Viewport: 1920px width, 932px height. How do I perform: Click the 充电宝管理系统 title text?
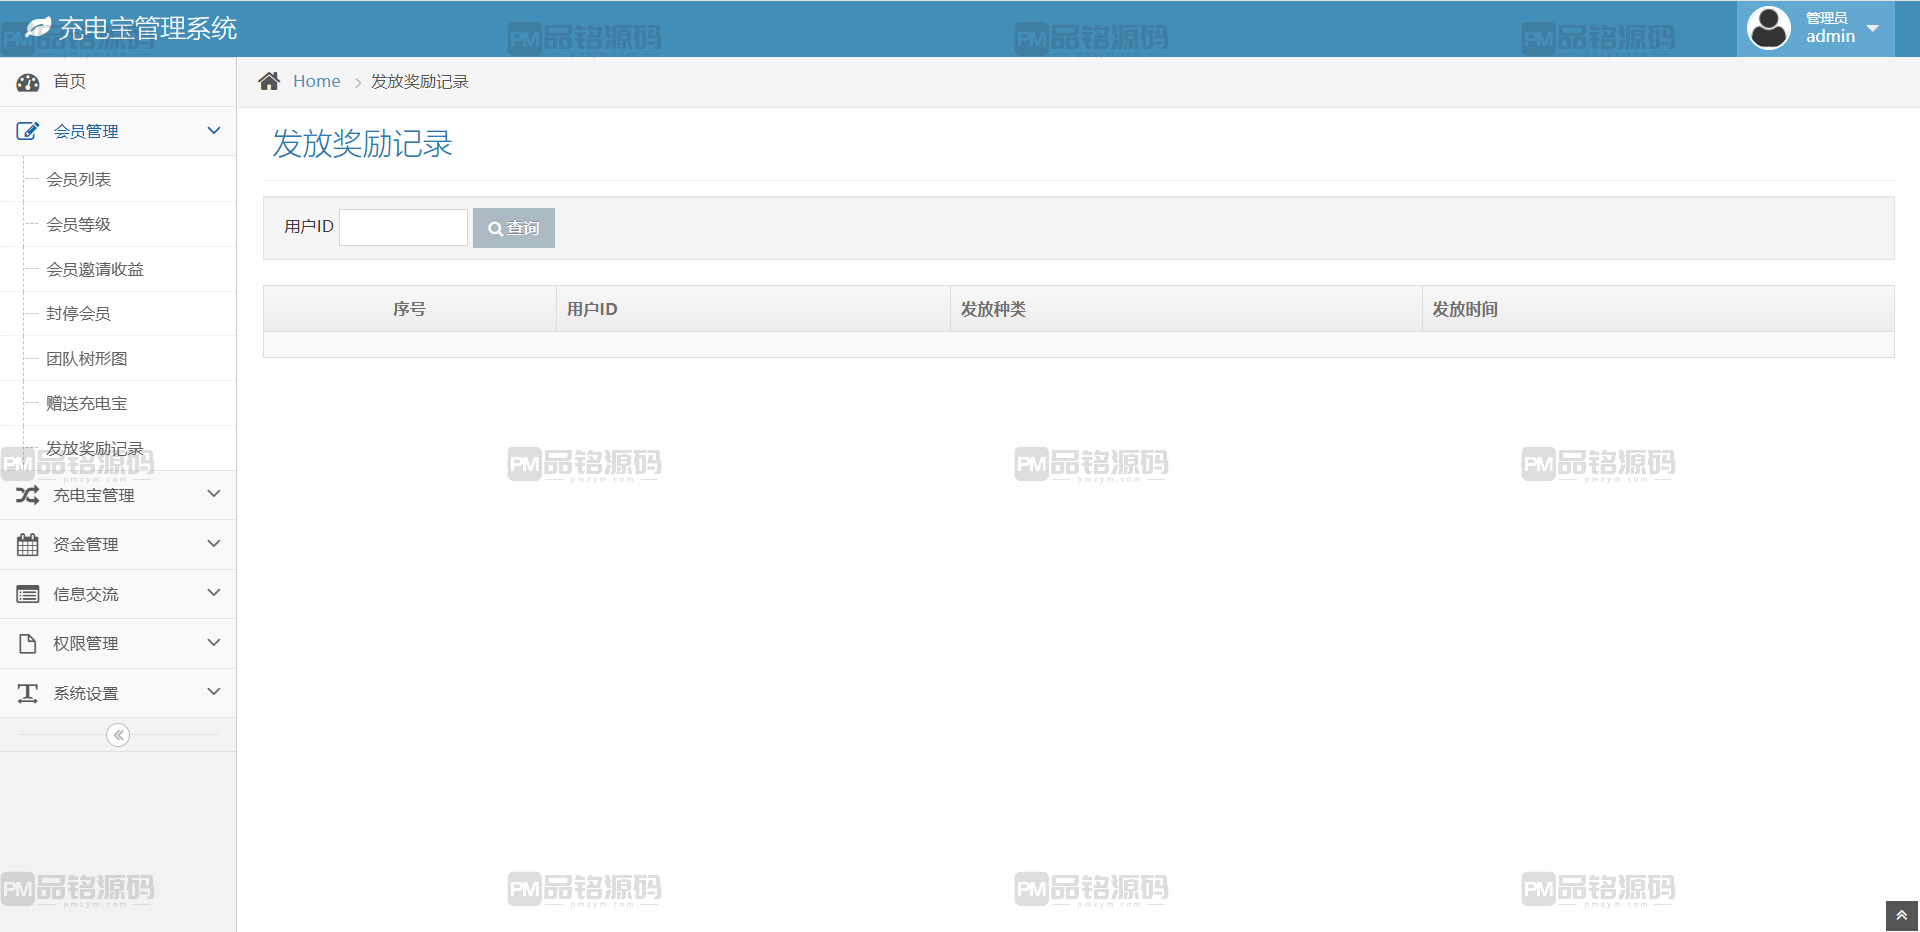(x=148, y=28)
